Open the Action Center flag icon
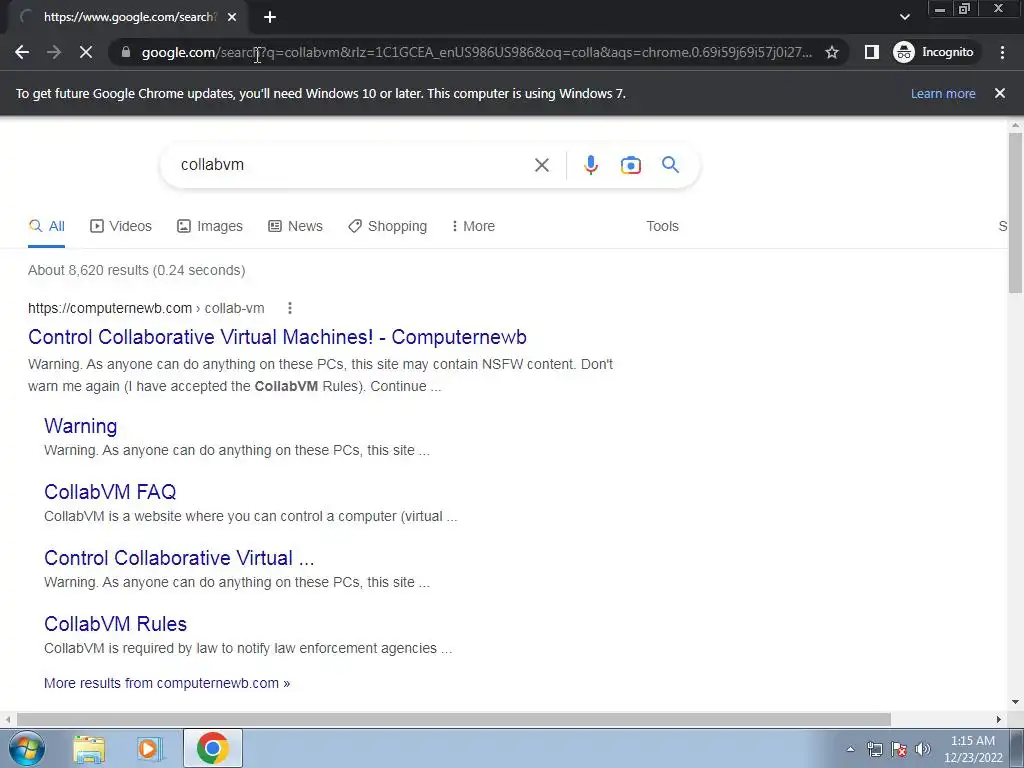The height and width of the screenshot is (768, 1024). tap(899, 749)
